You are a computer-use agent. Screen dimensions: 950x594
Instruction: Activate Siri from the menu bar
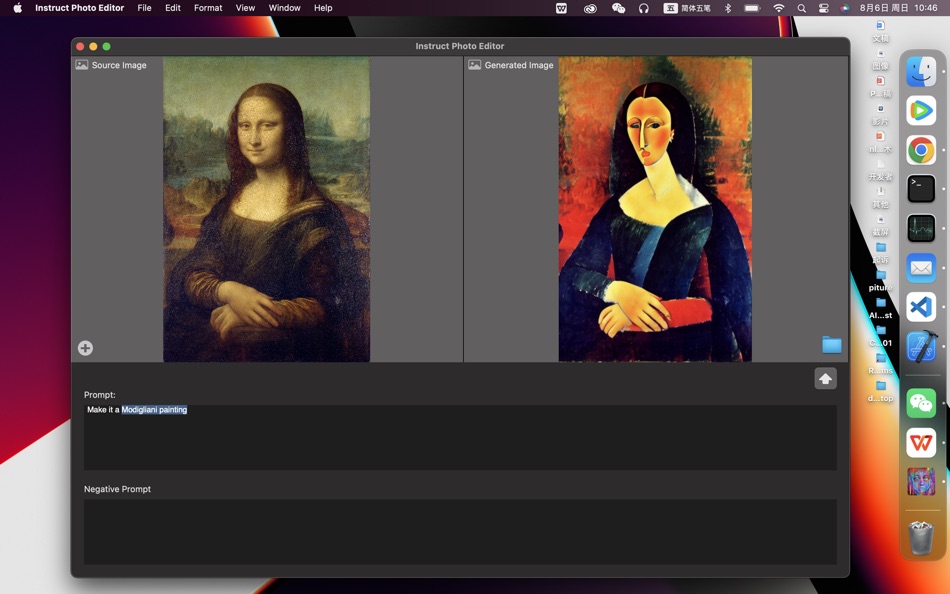pyautogui.click(x=845, y=8)
